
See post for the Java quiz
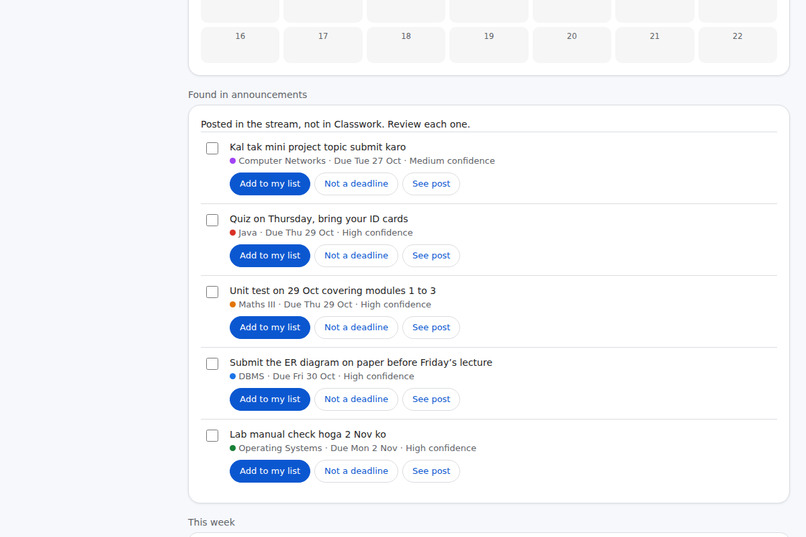pos(431,256)
